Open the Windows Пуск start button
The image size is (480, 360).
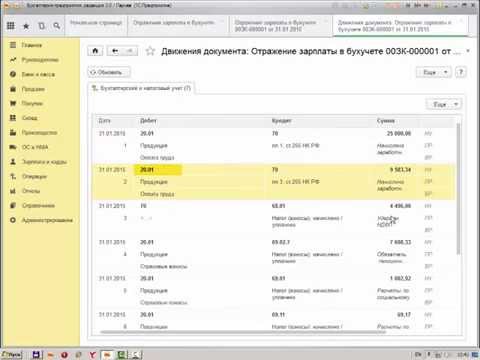(x=12, y=355)
